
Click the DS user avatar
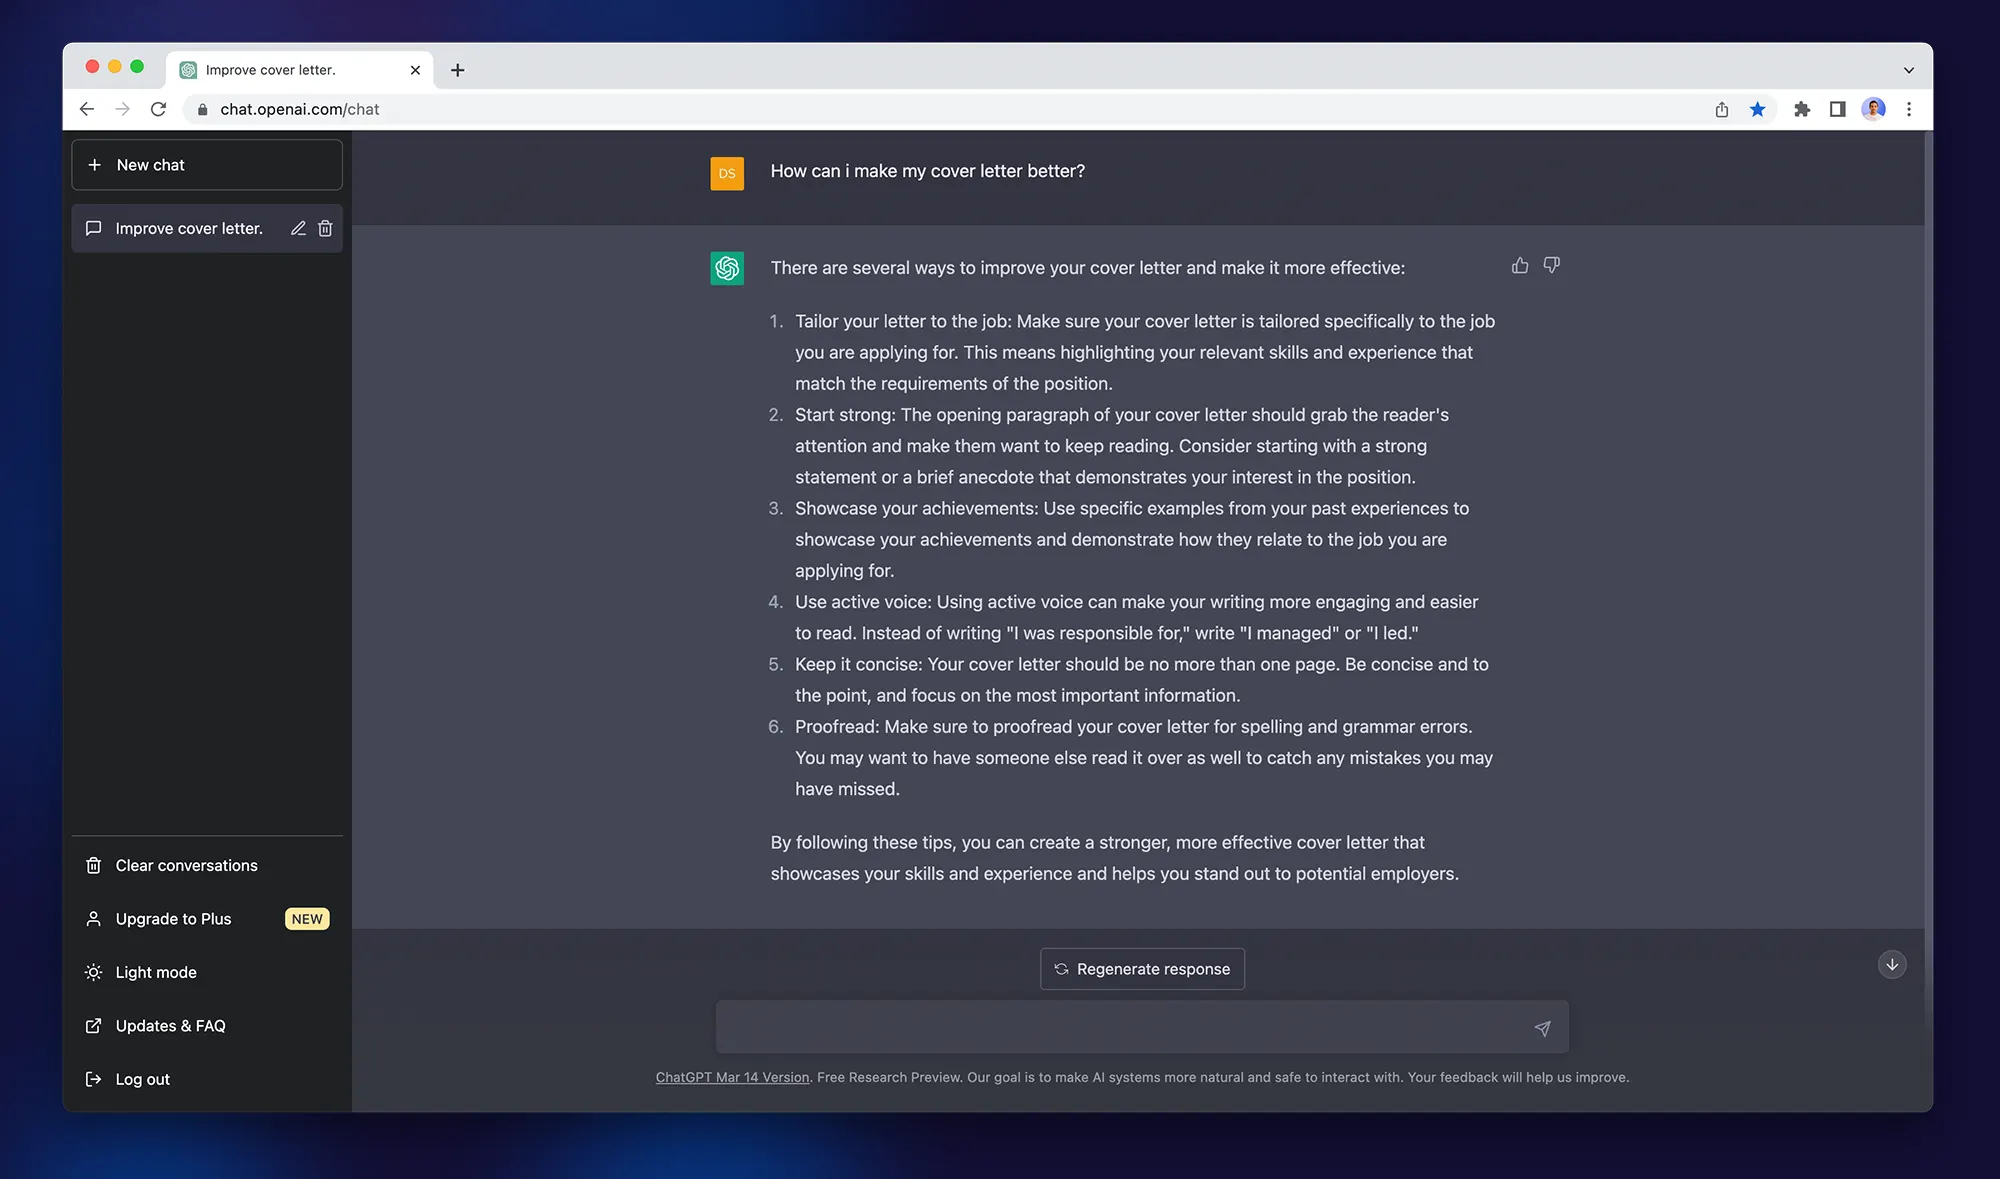(727, 173)
